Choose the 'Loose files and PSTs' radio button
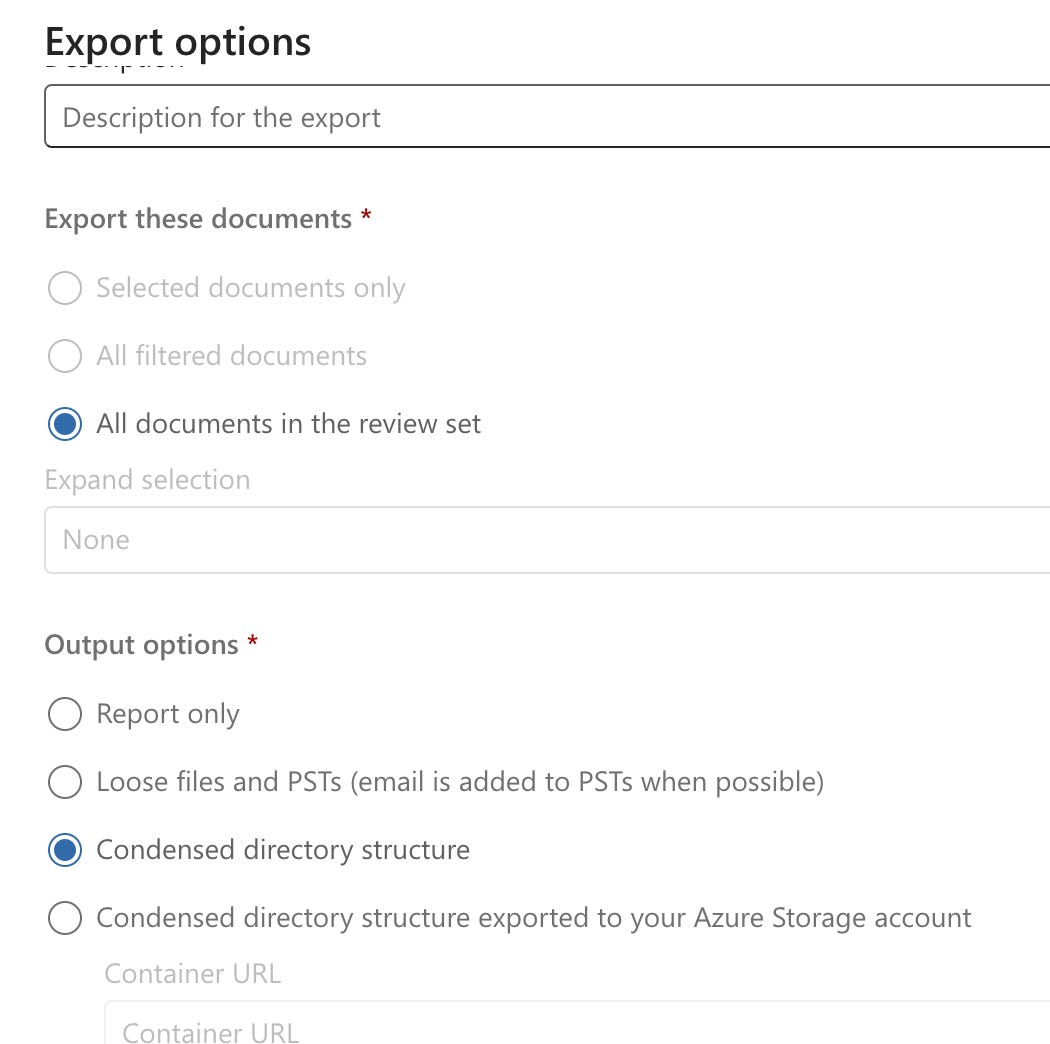 (x=65, y=782)
